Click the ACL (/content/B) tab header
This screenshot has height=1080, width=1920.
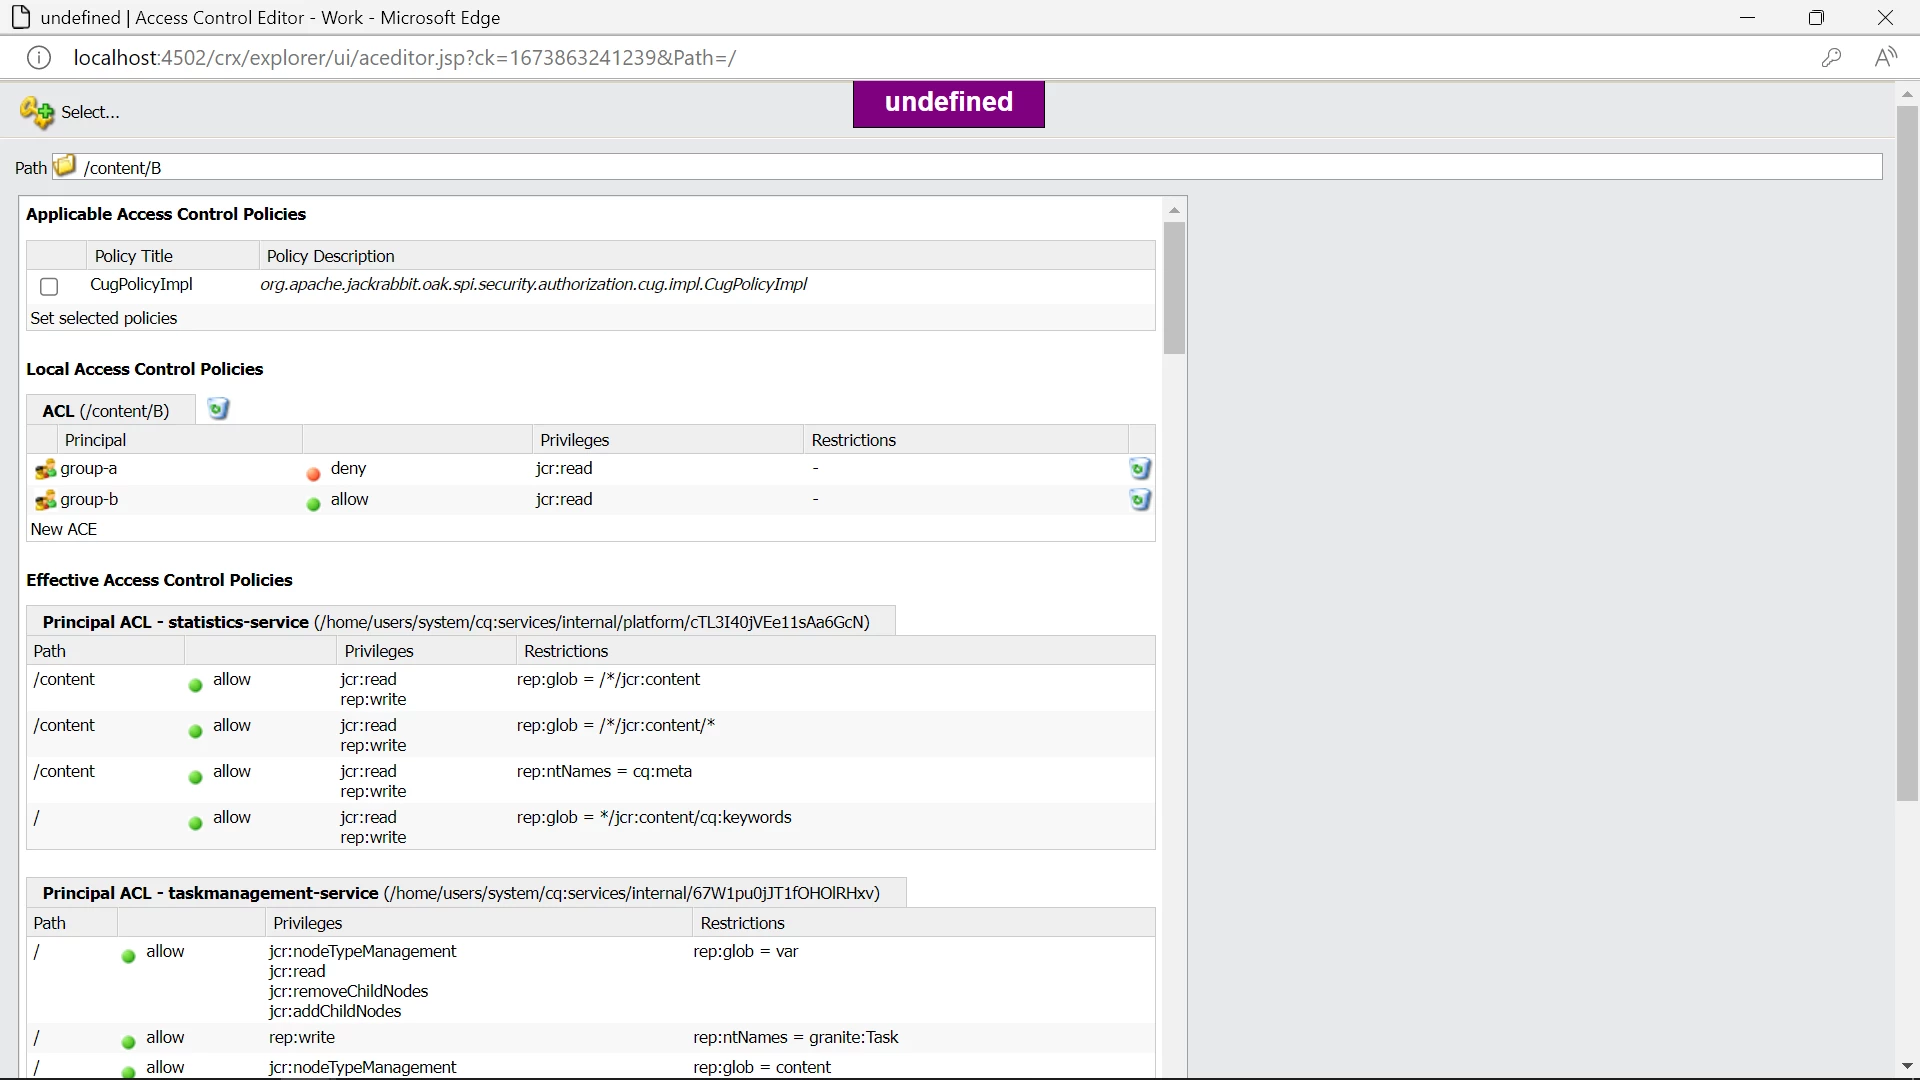point(106,411)
